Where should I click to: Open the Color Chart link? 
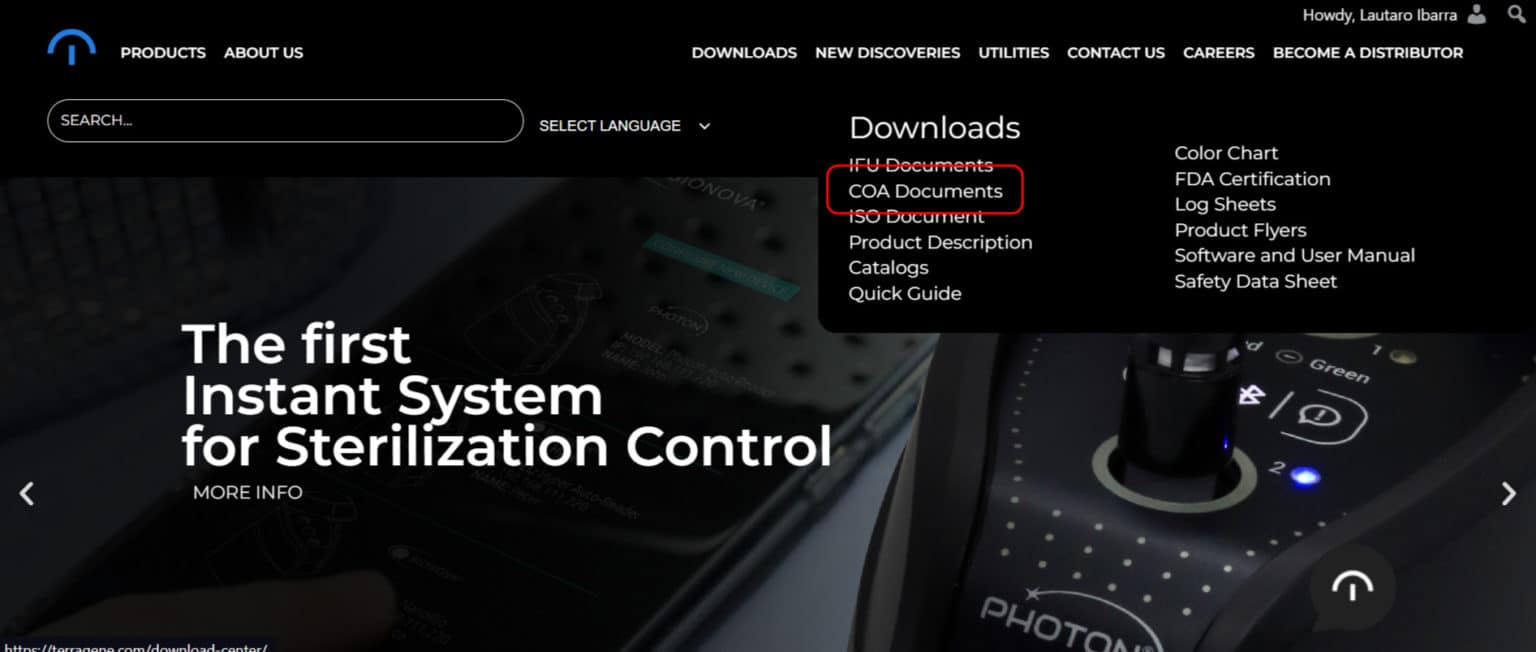click(1226, 153)
